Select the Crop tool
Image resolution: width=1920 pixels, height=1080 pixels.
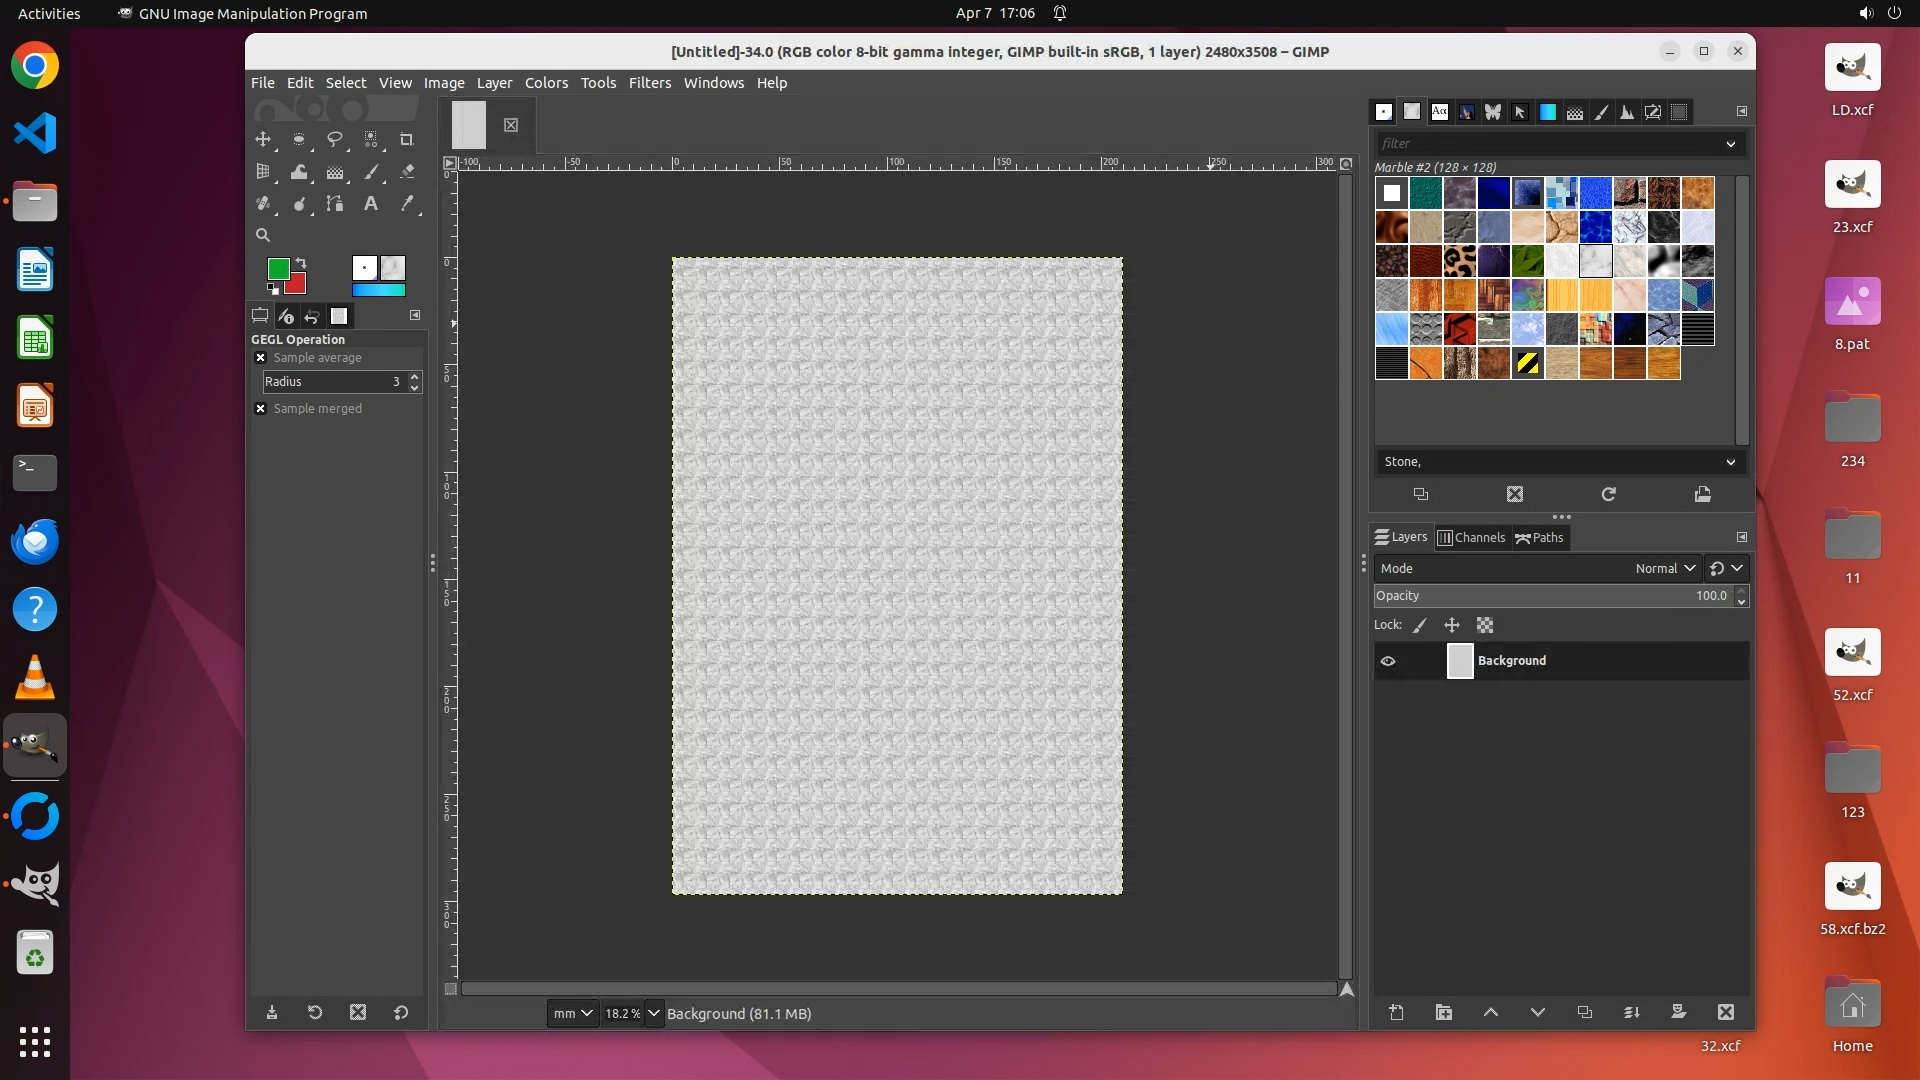pos(406,140)
